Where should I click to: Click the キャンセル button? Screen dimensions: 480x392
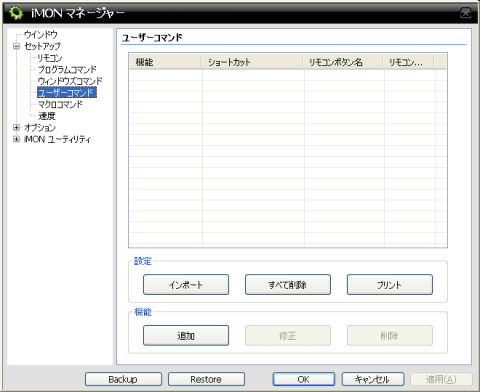coord(373,379)
